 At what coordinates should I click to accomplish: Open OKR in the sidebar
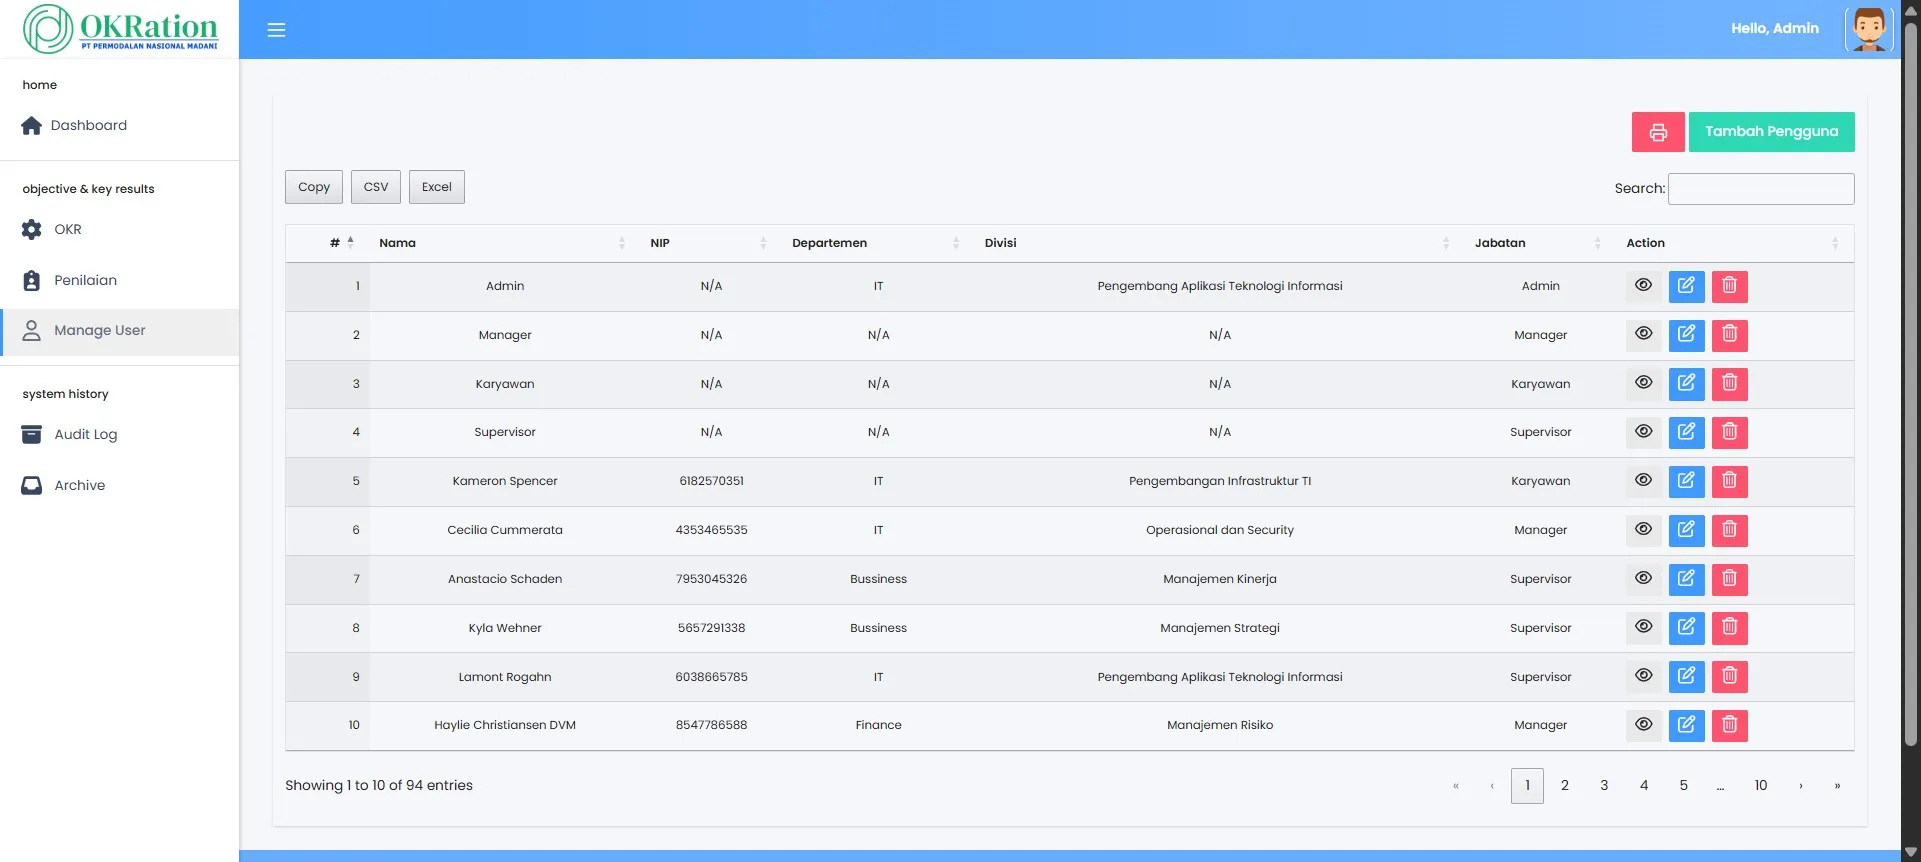(120, 230)
